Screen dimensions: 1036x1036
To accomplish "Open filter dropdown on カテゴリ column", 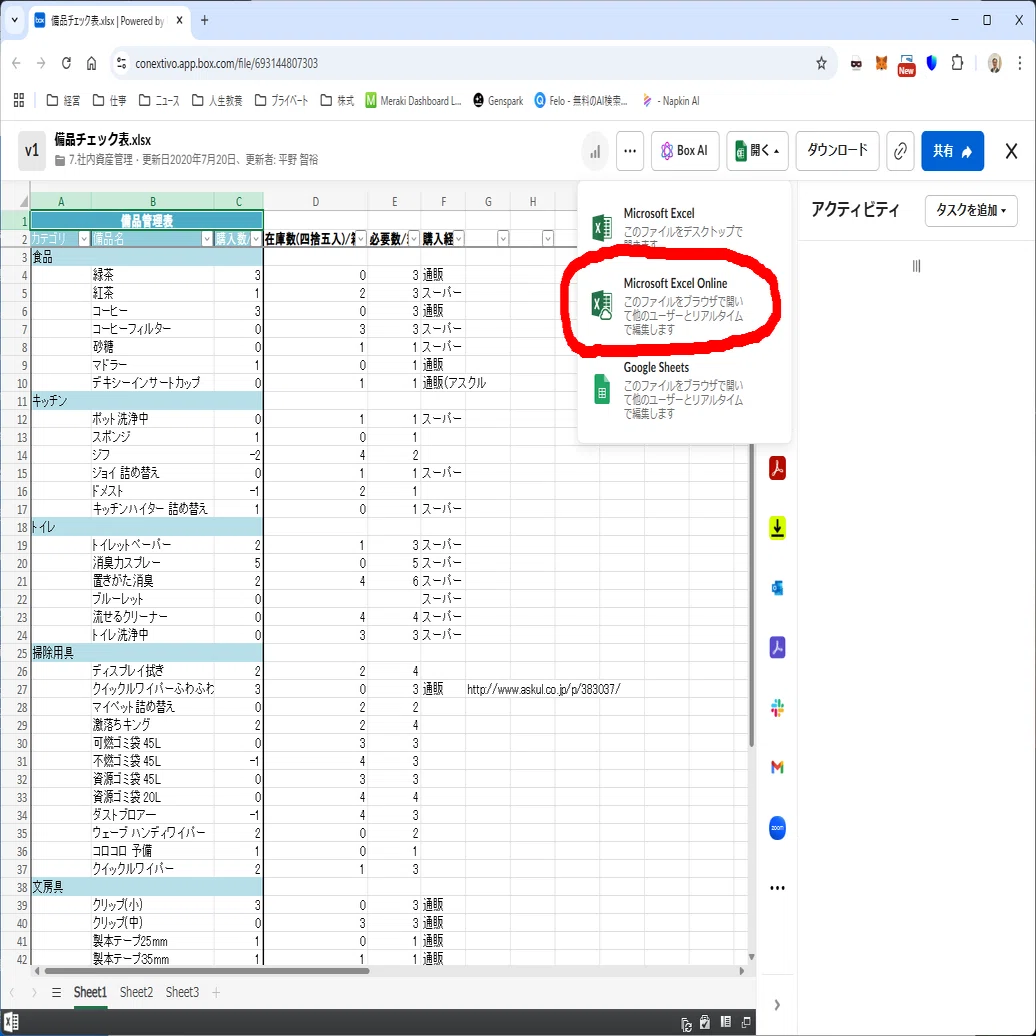I will tap(84, 239).
